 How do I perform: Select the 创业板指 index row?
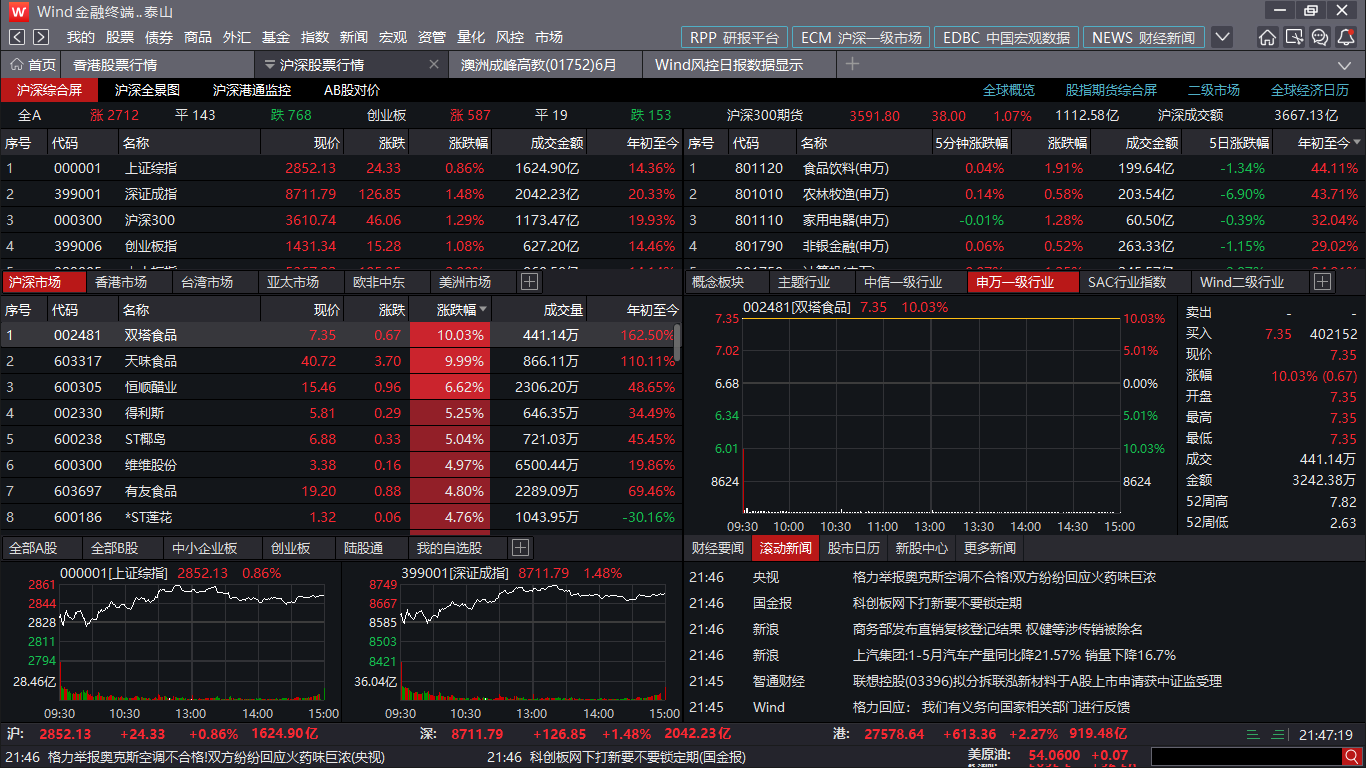340,246
